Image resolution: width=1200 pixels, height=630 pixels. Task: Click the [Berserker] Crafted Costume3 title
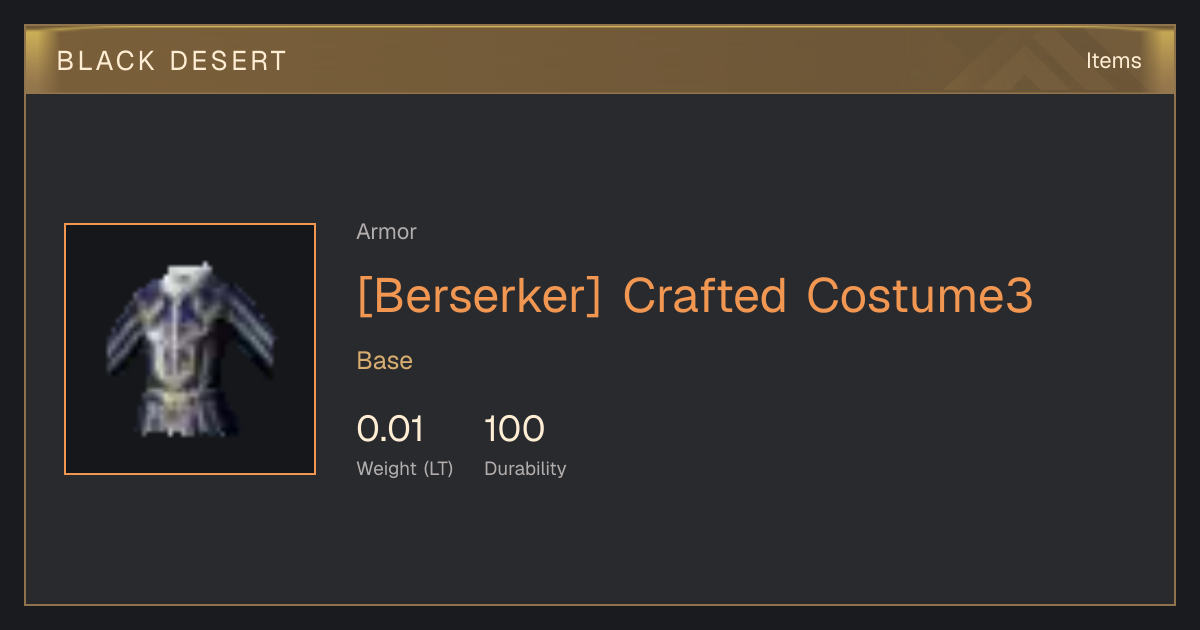click(694, 296)
